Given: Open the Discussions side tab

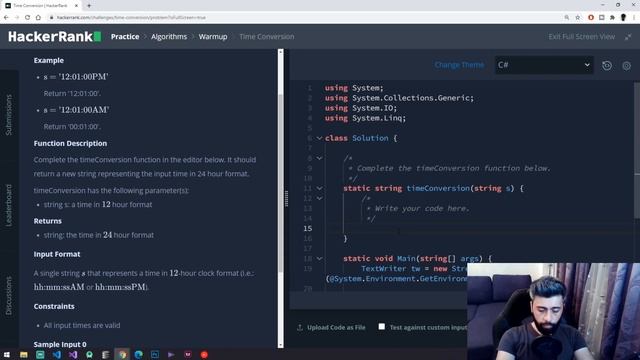Looking at the screenshot, I should pyautogui.click(x=9, y=296).
